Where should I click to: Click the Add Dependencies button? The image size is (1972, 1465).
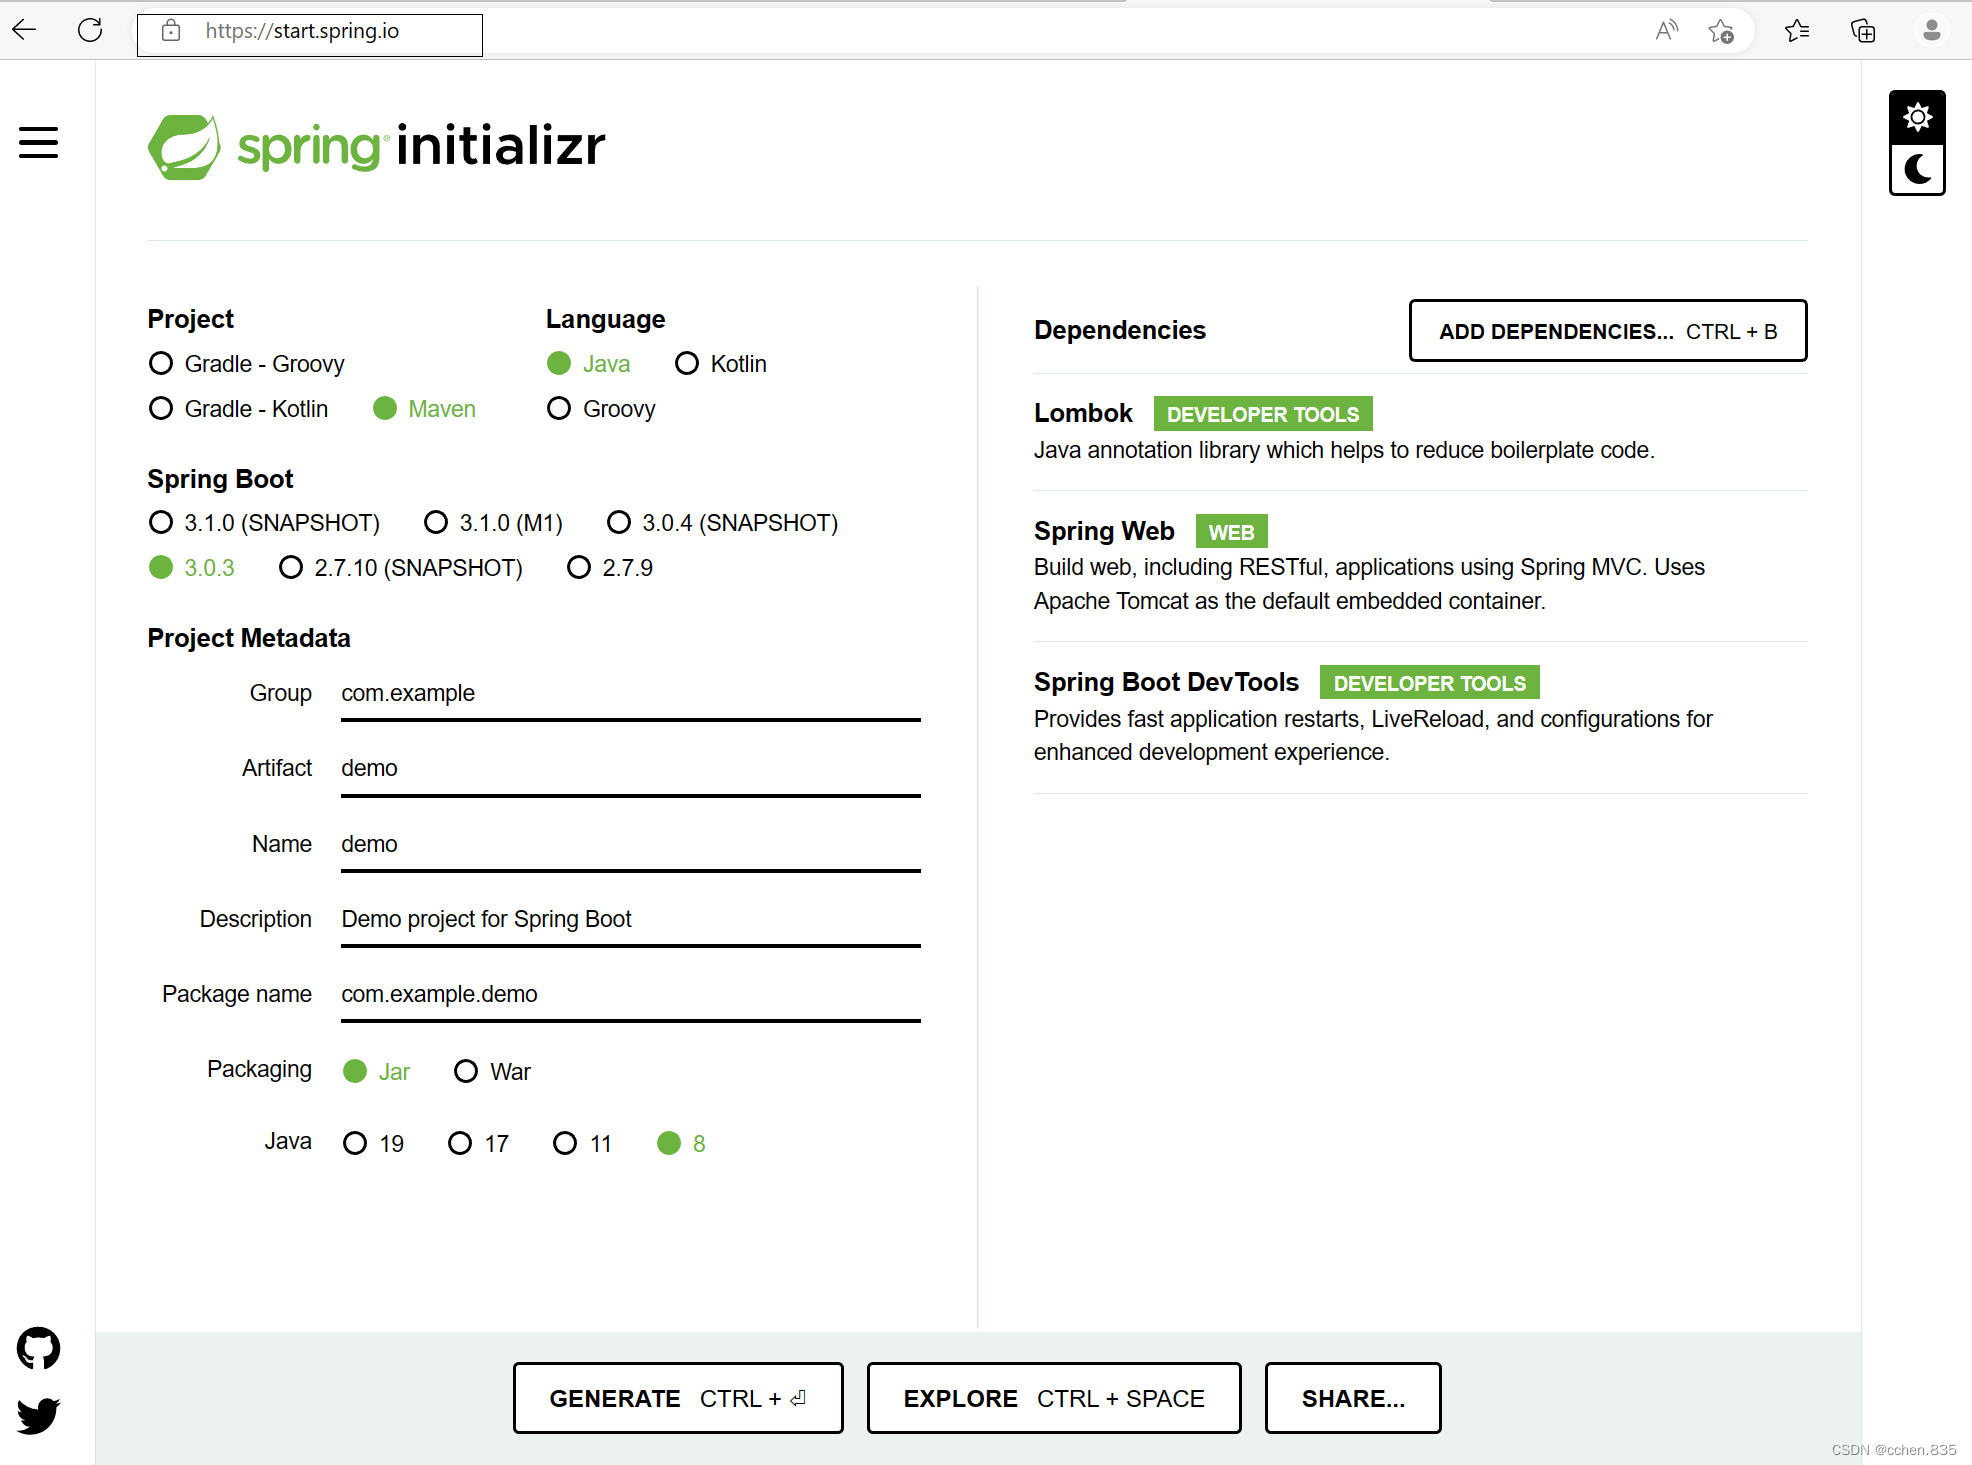tap(1607, 331)
